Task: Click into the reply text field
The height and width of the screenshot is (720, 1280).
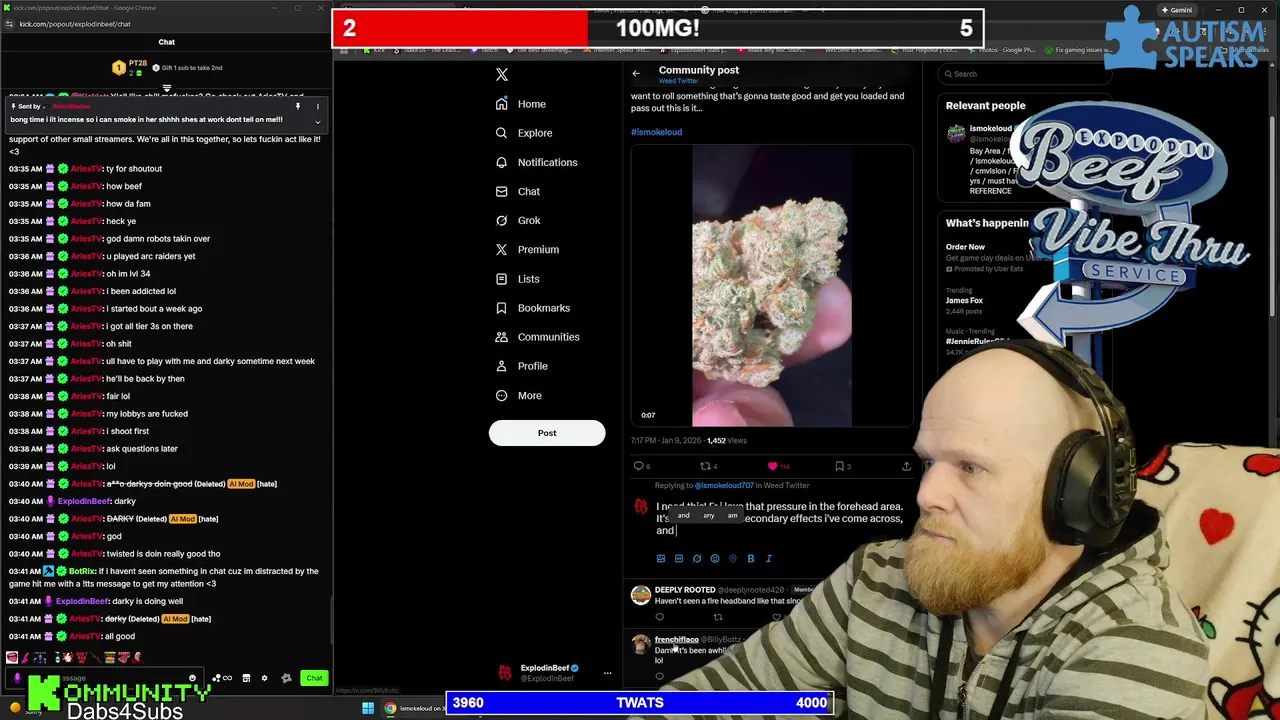Action: (x=780, y=518)
